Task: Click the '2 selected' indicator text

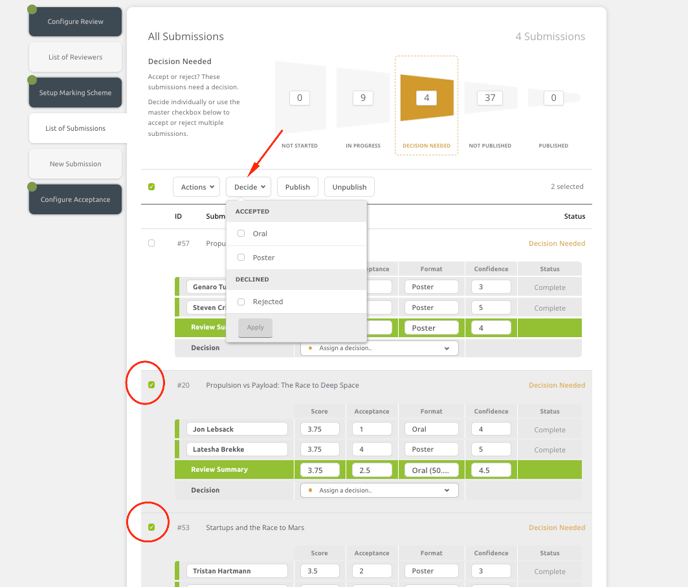Action: pyautogui.click(x=567, y=186)
